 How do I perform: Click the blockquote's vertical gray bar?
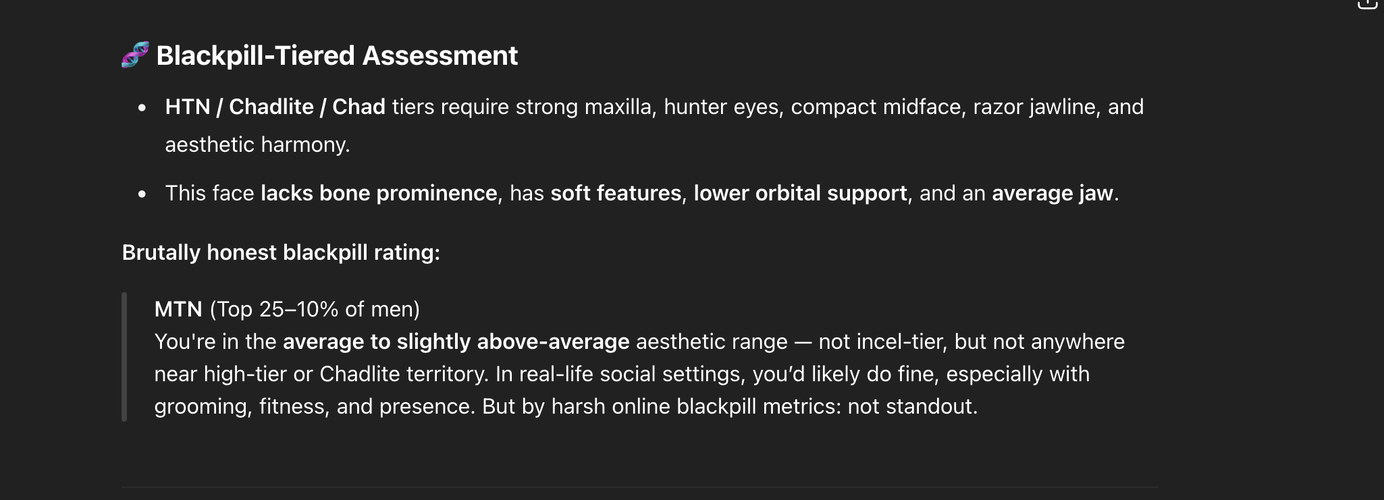[124, 357]
